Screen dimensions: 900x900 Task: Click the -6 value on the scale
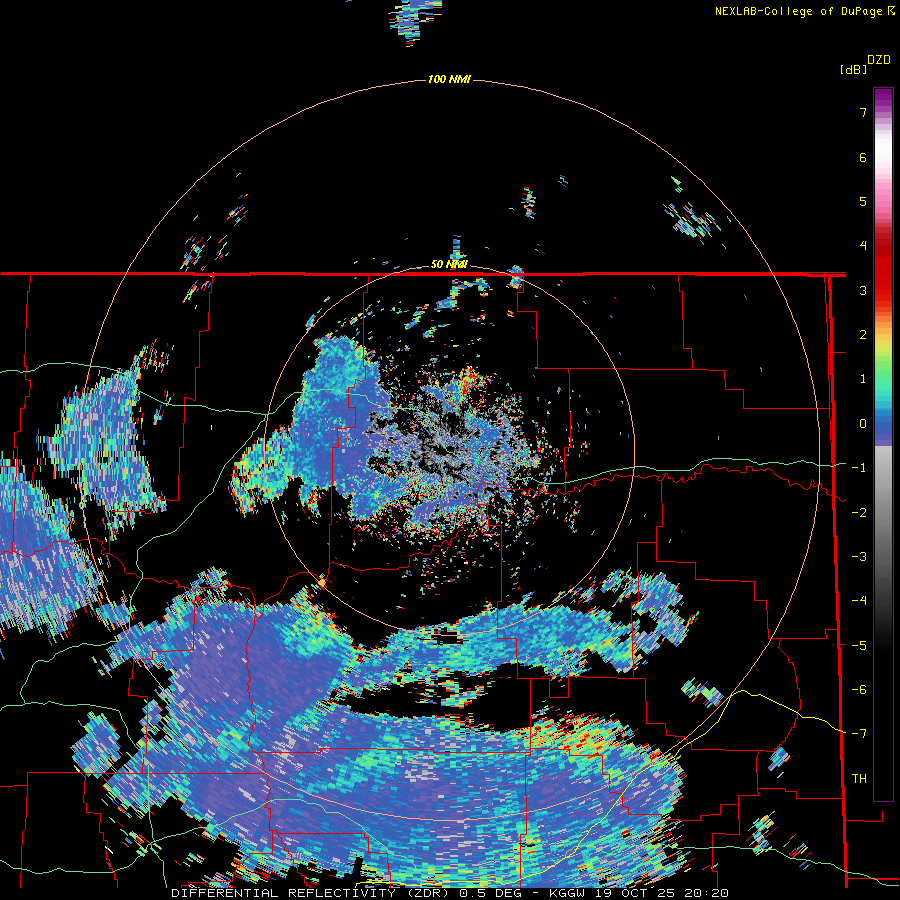pyautogui.click(x=859, y=690)
